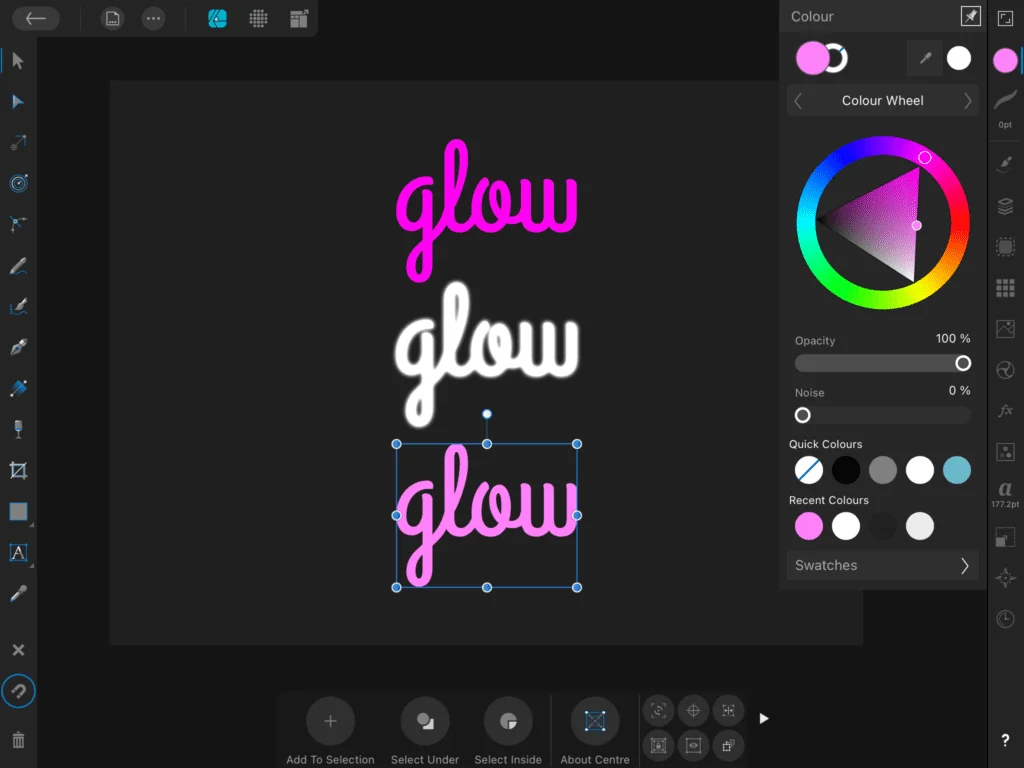Open the History studio panel

click(1004, 619)
